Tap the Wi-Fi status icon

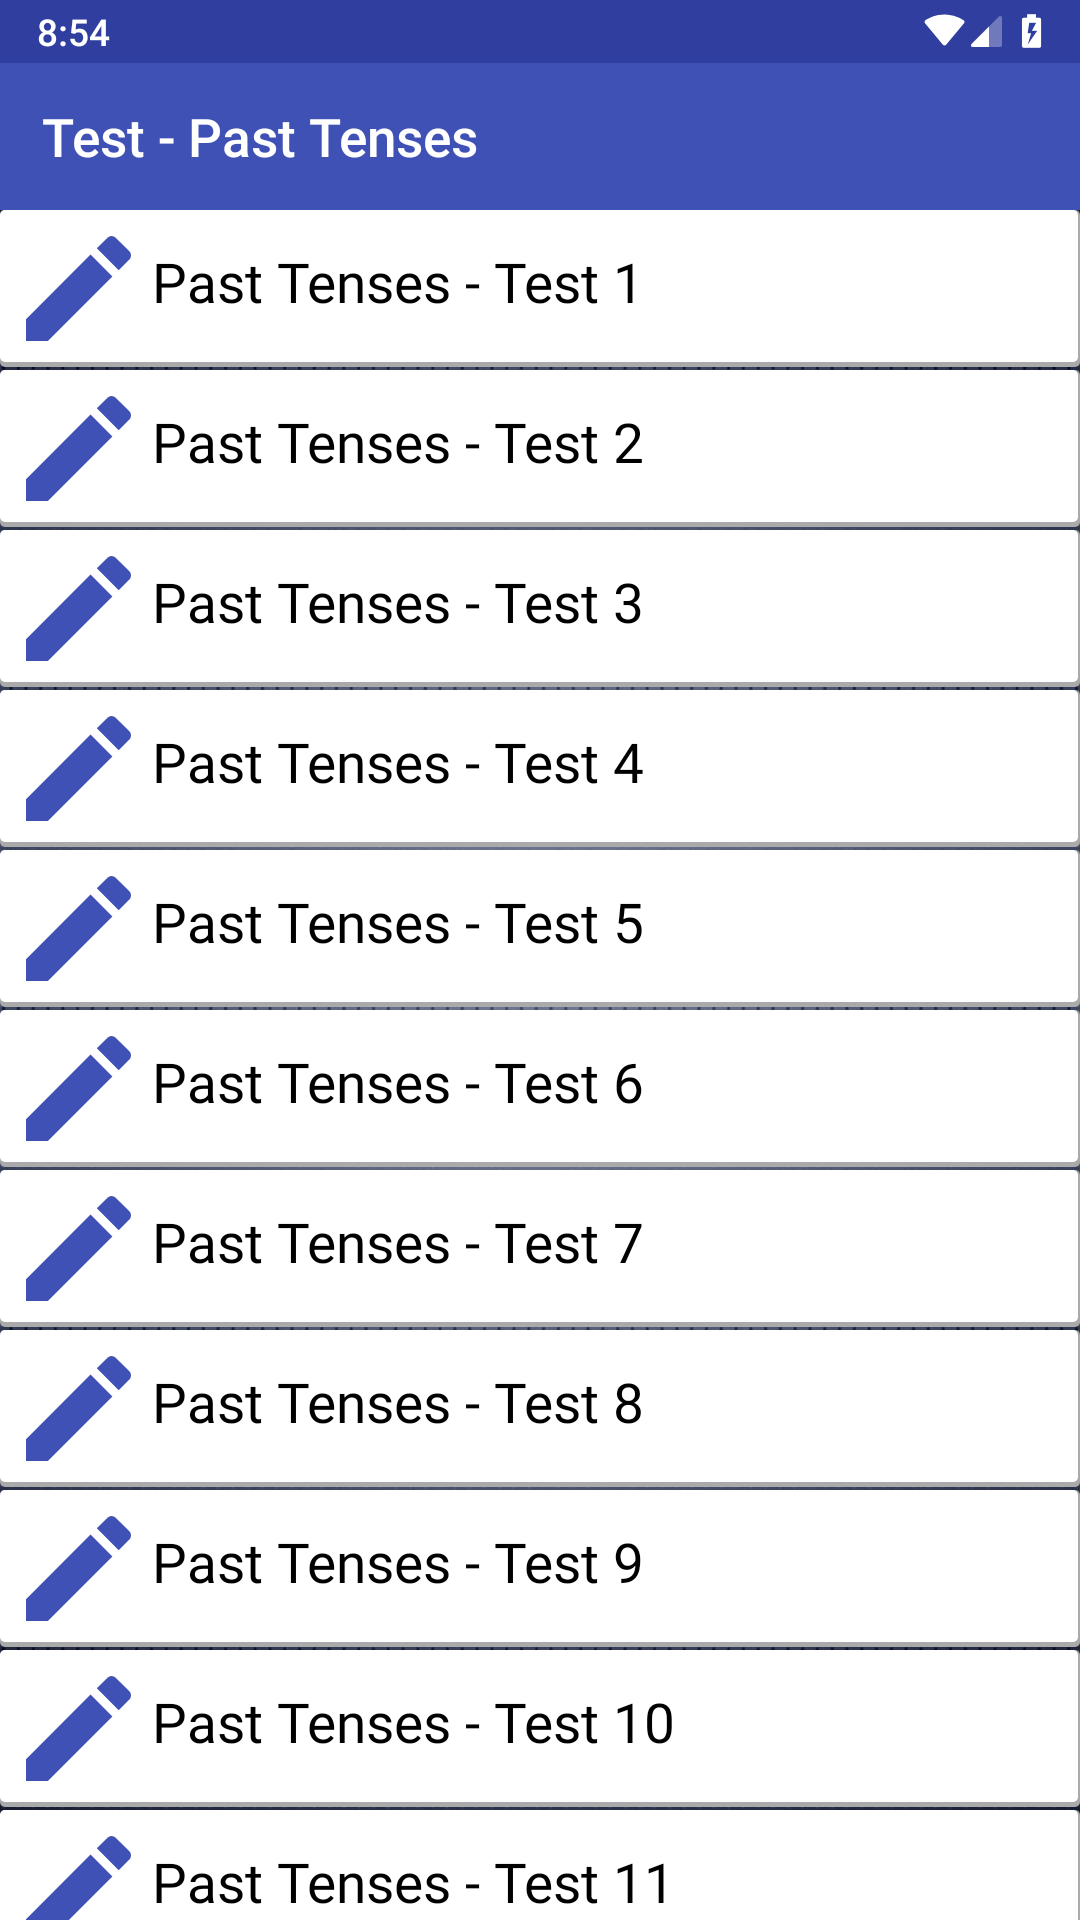tap(944, 31)
